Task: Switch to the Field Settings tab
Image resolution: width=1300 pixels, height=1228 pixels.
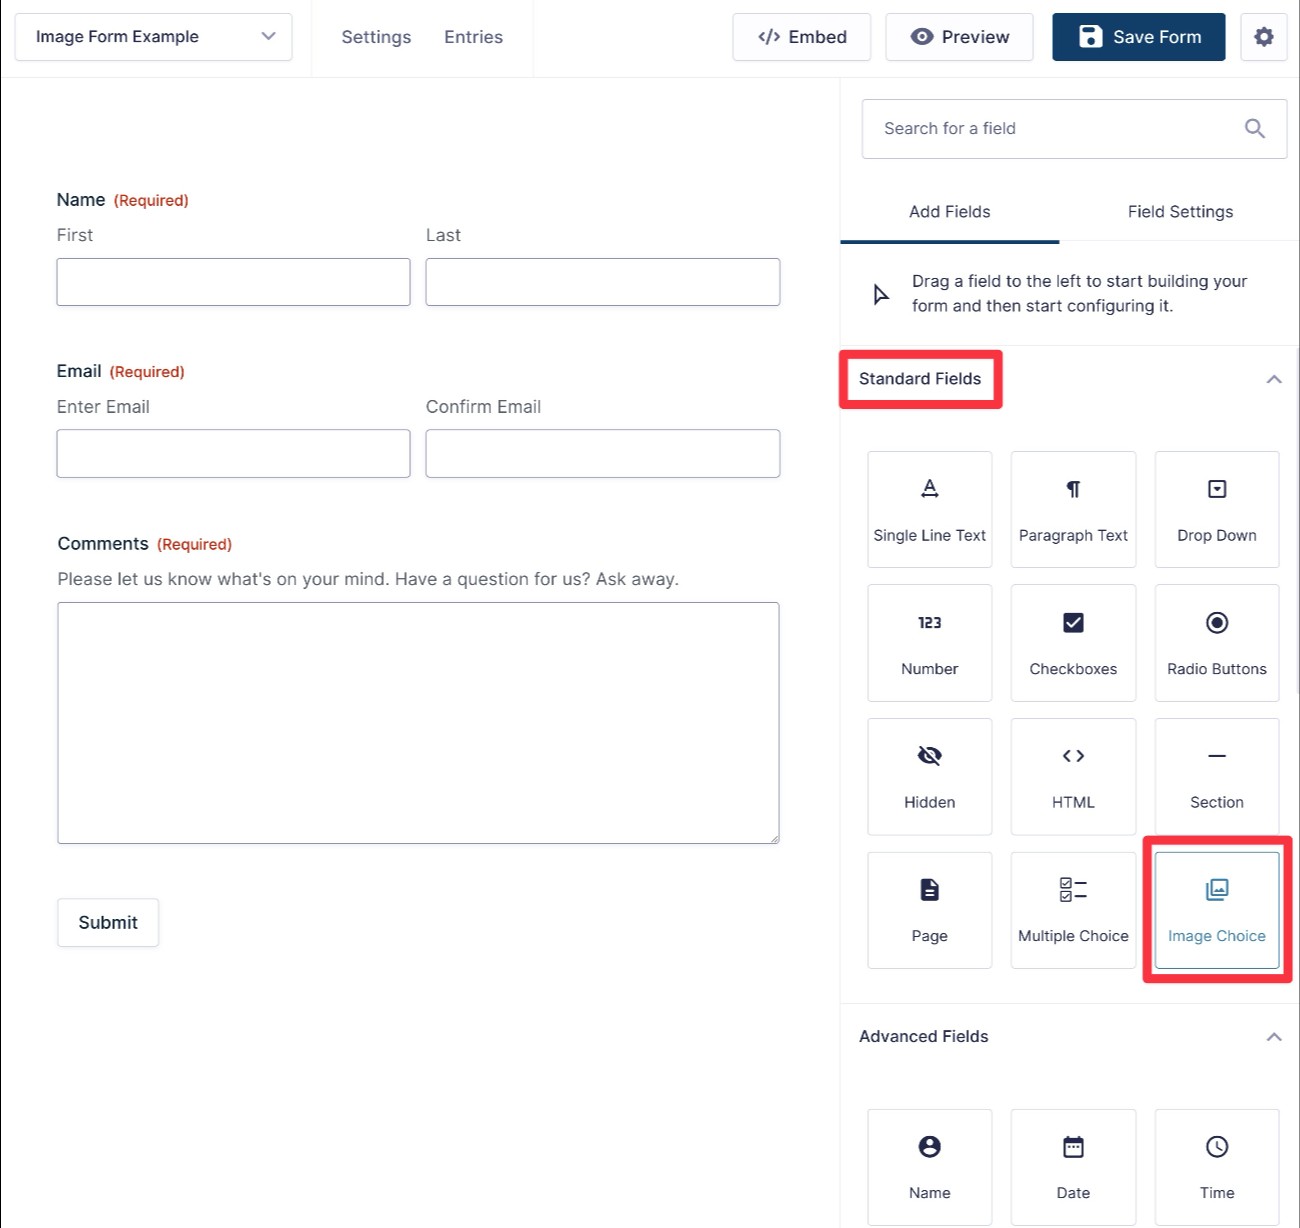Action: coord(1179,212)
